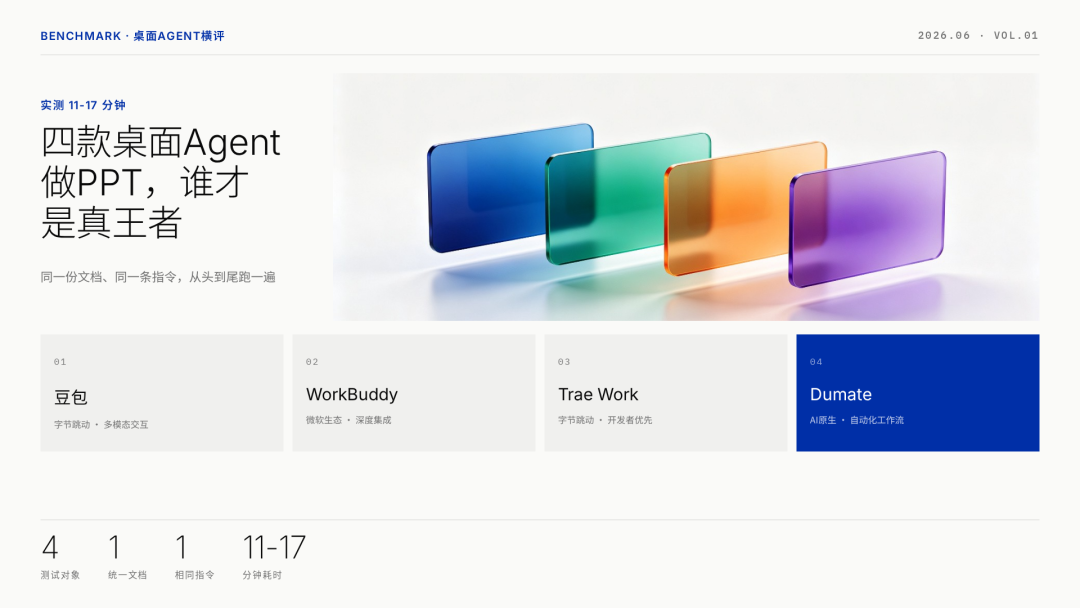1080x608 pixels.
Task: Select the WorkBuddy card
Action: pos(414,392)
